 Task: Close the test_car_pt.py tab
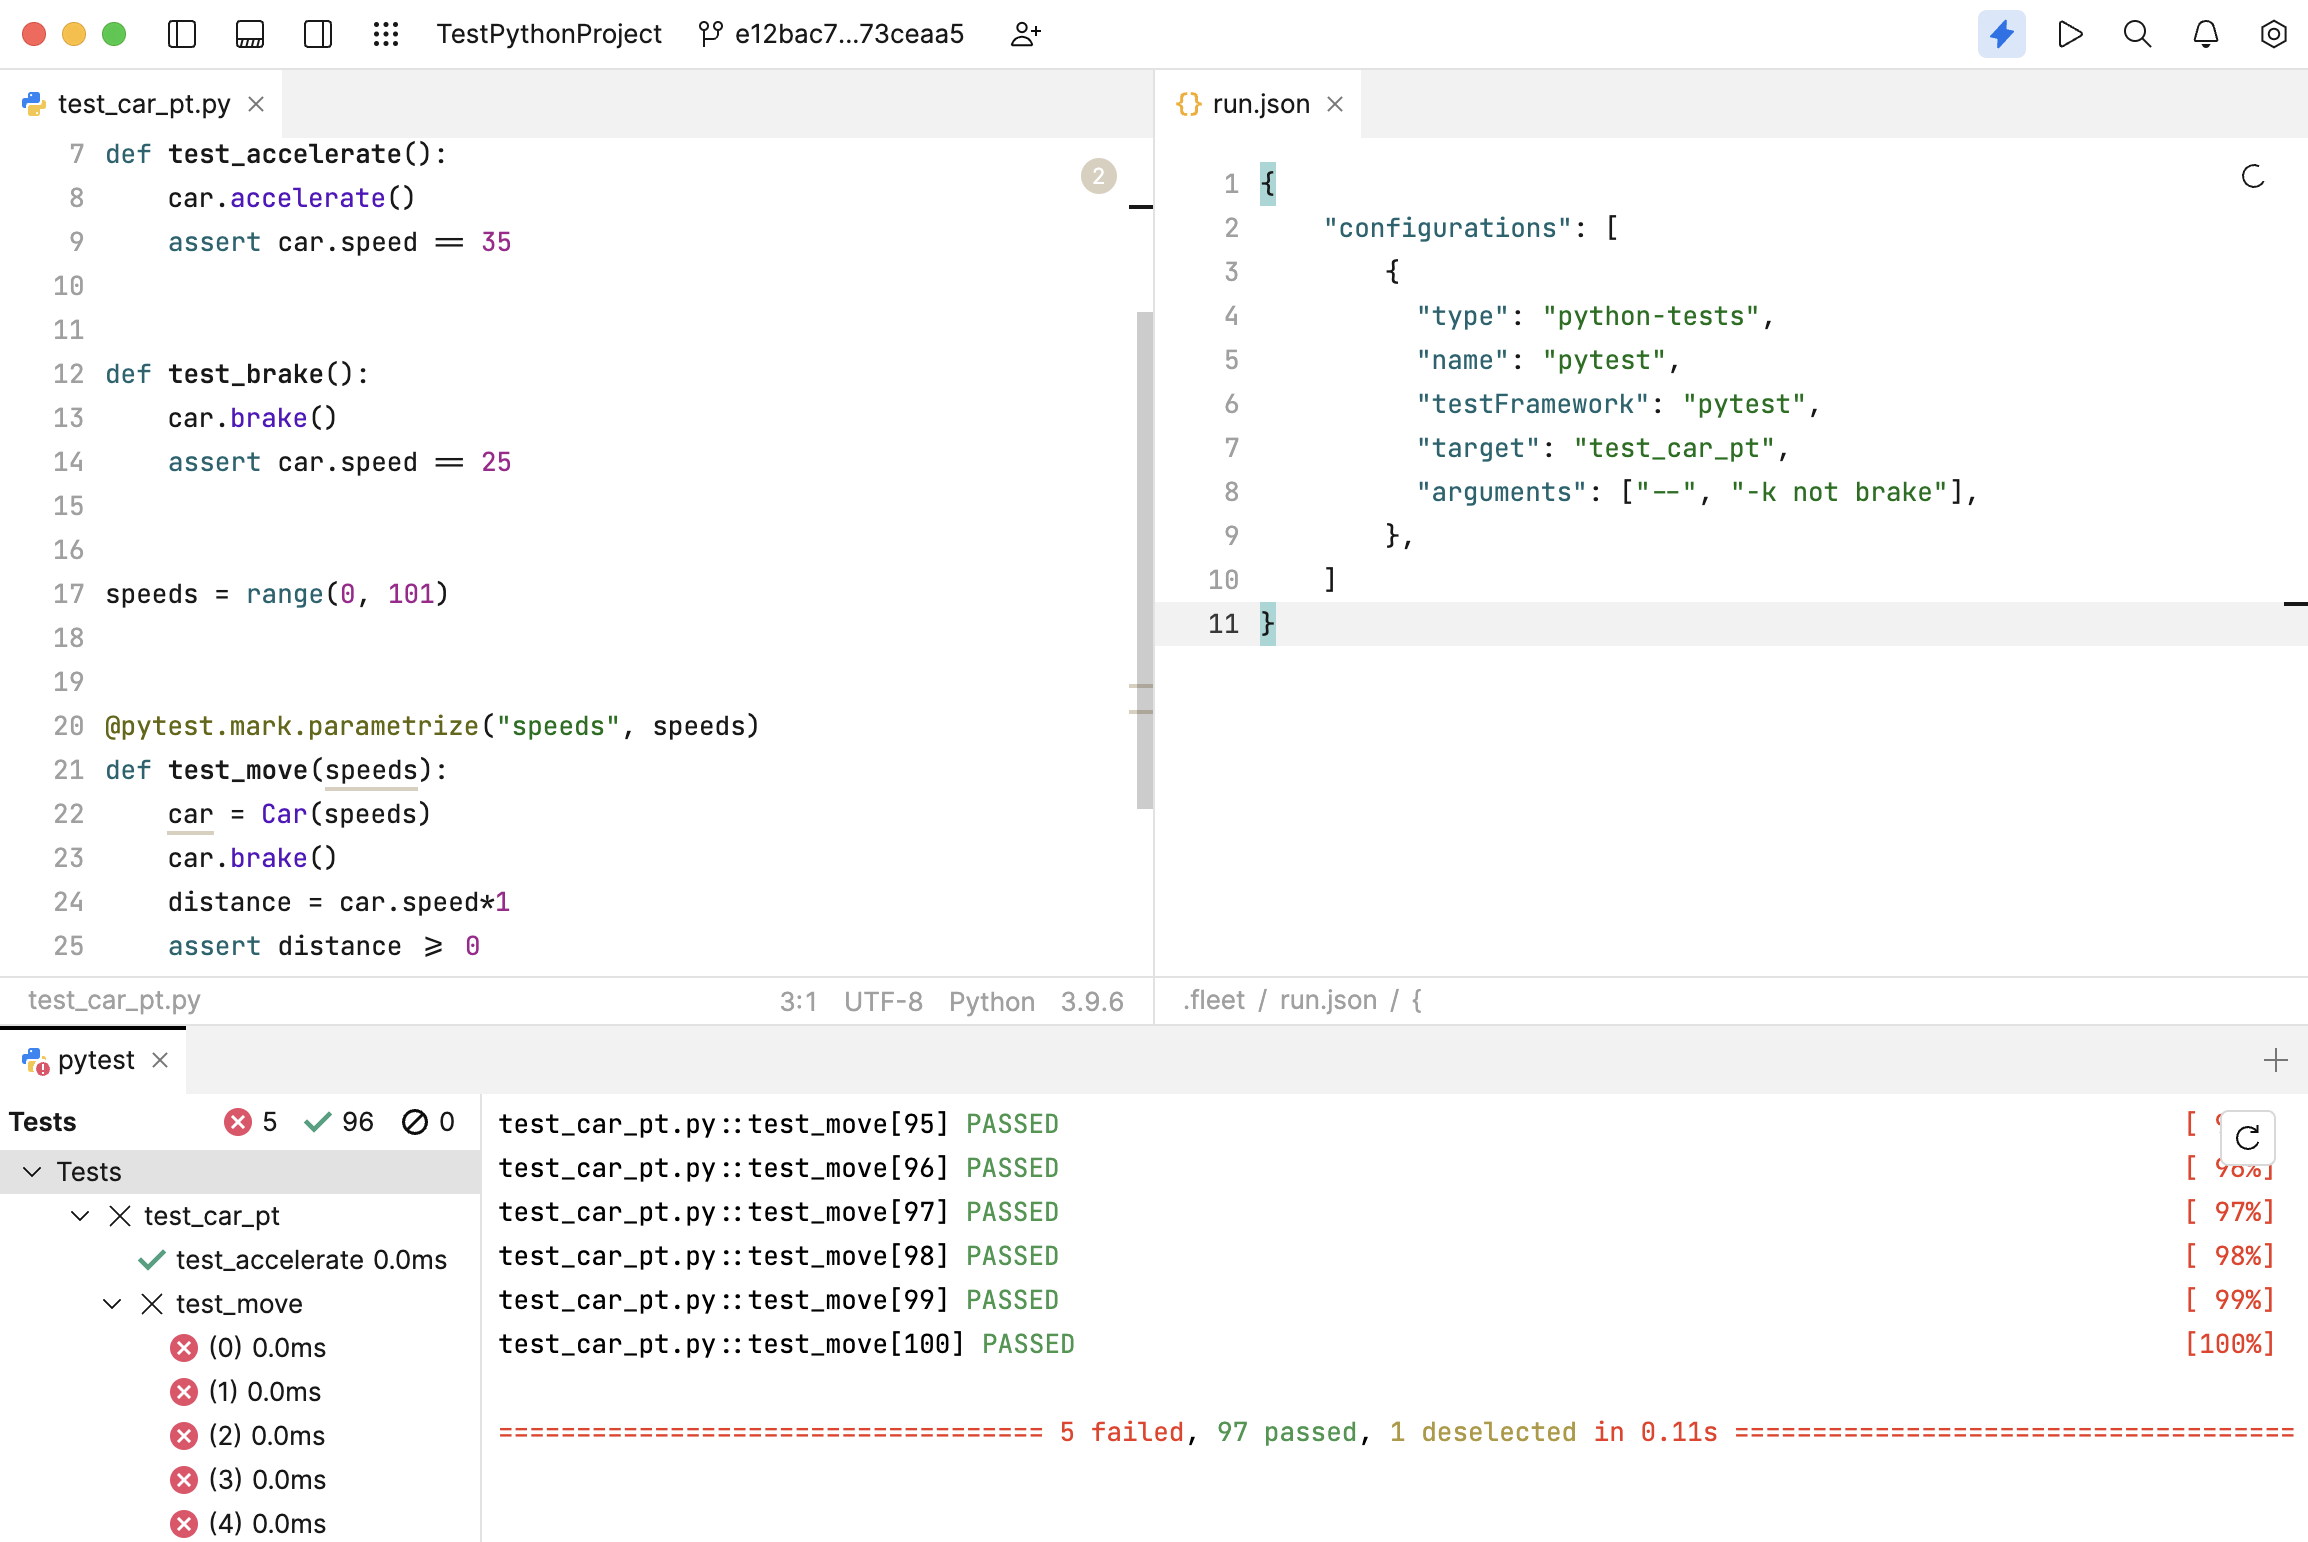(x=256, y=104)
